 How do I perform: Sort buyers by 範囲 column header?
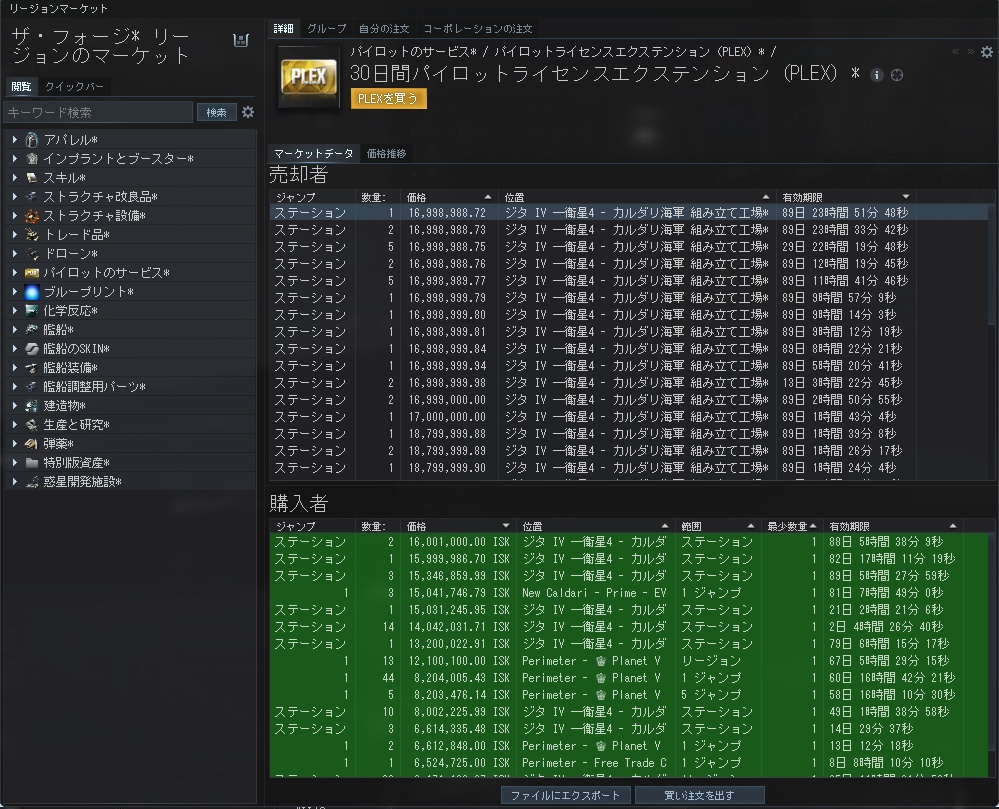[717, 526]
